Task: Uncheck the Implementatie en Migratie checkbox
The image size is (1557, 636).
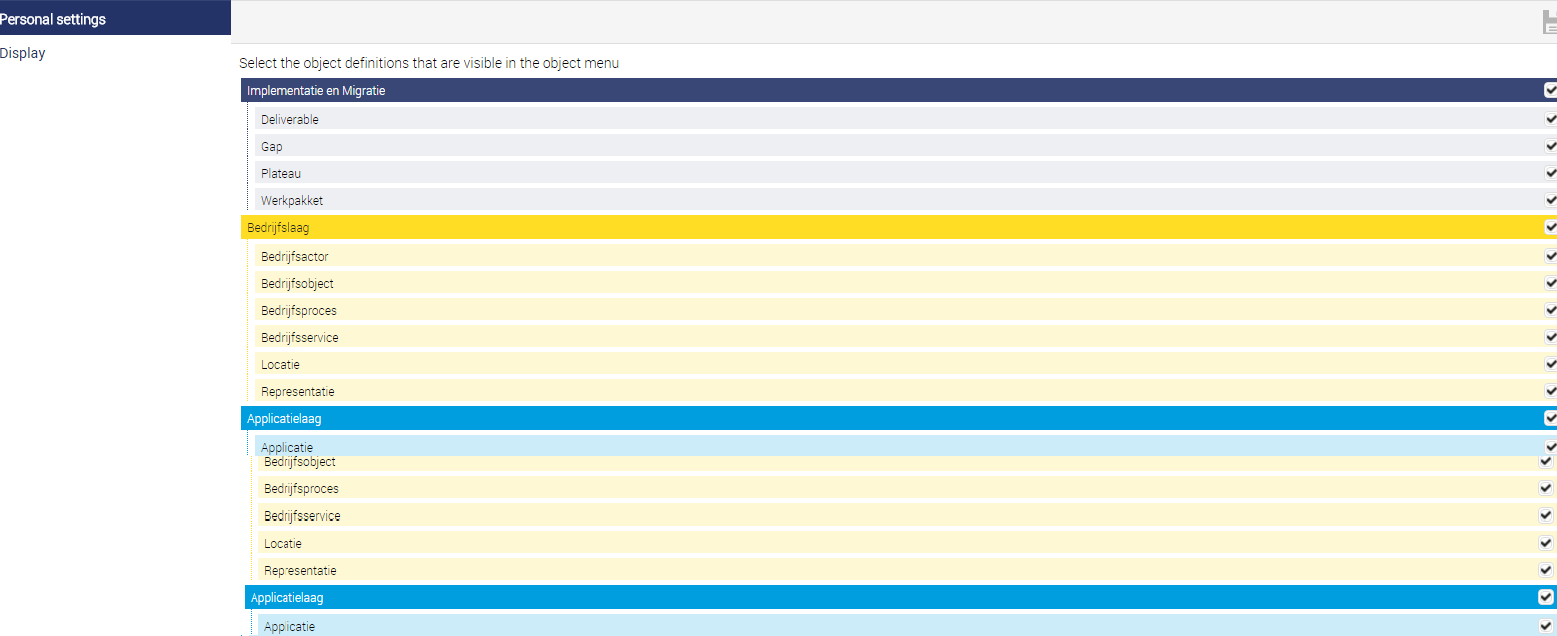Action: 1550,90
